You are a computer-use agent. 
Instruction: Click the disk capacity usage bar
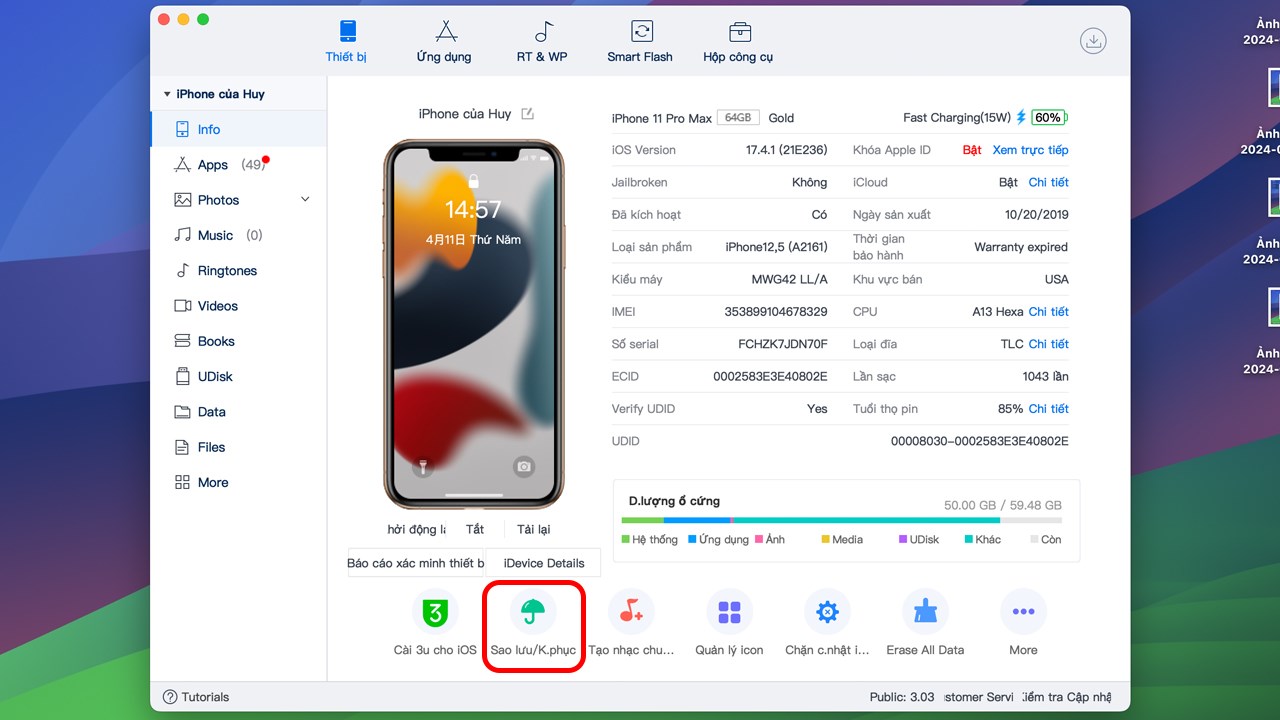tap(841, 520)
